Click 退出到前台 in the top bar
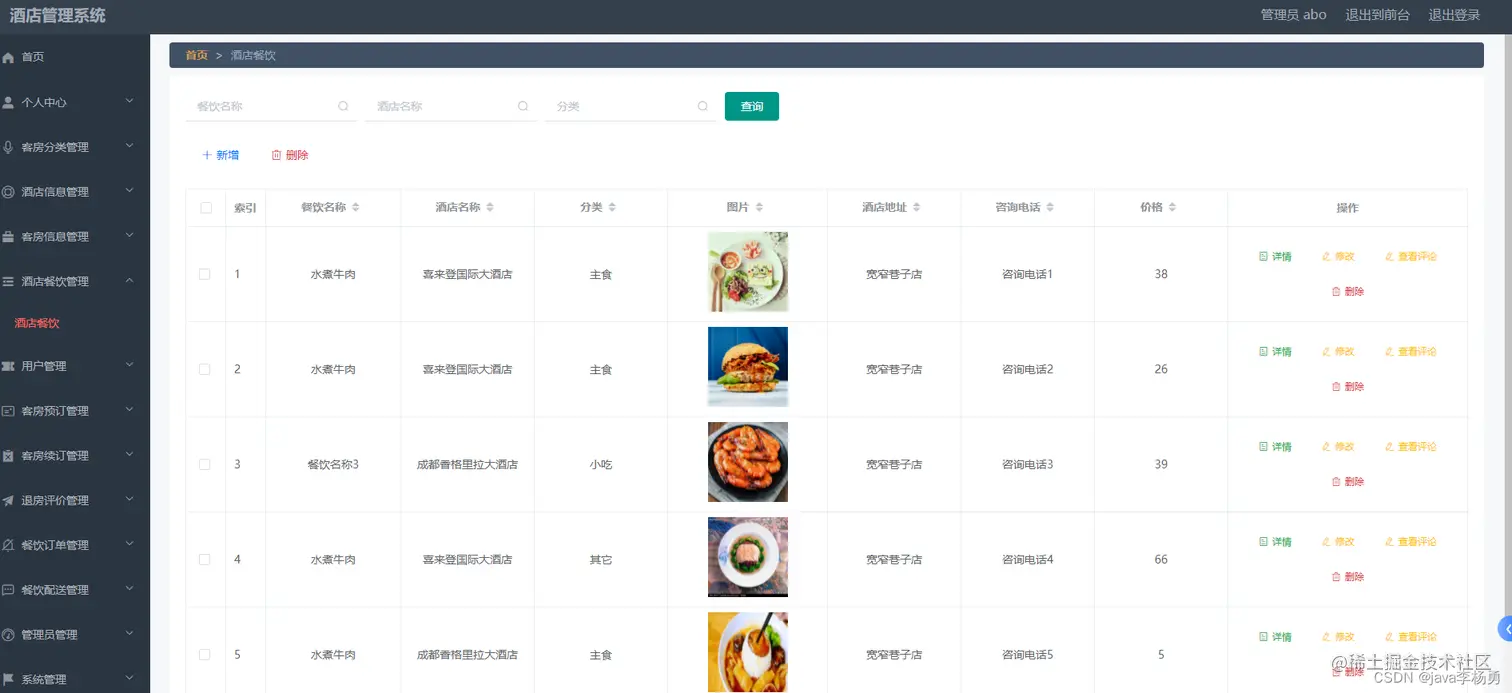The width and height of the screenshot is (1512, 693). 1378,15
